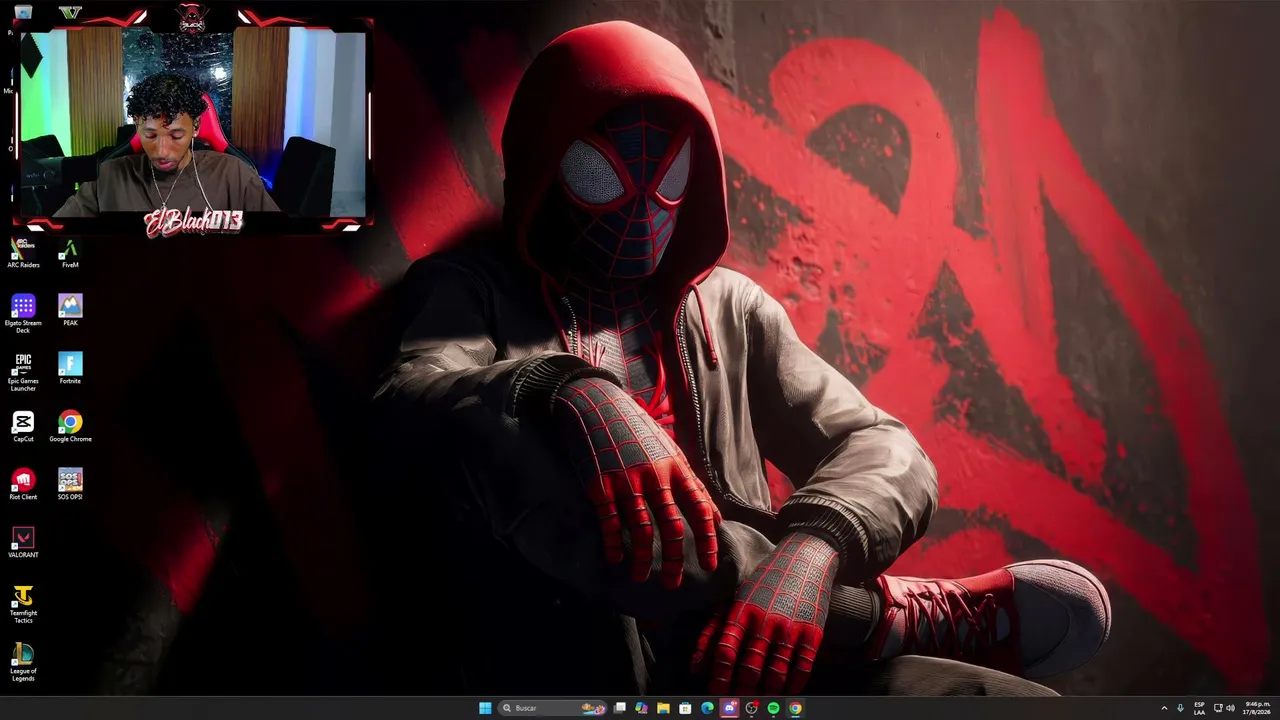Screen dimensions: 1280x720
Task: Open Spotify from the taskbar
Action: point(773,708)
